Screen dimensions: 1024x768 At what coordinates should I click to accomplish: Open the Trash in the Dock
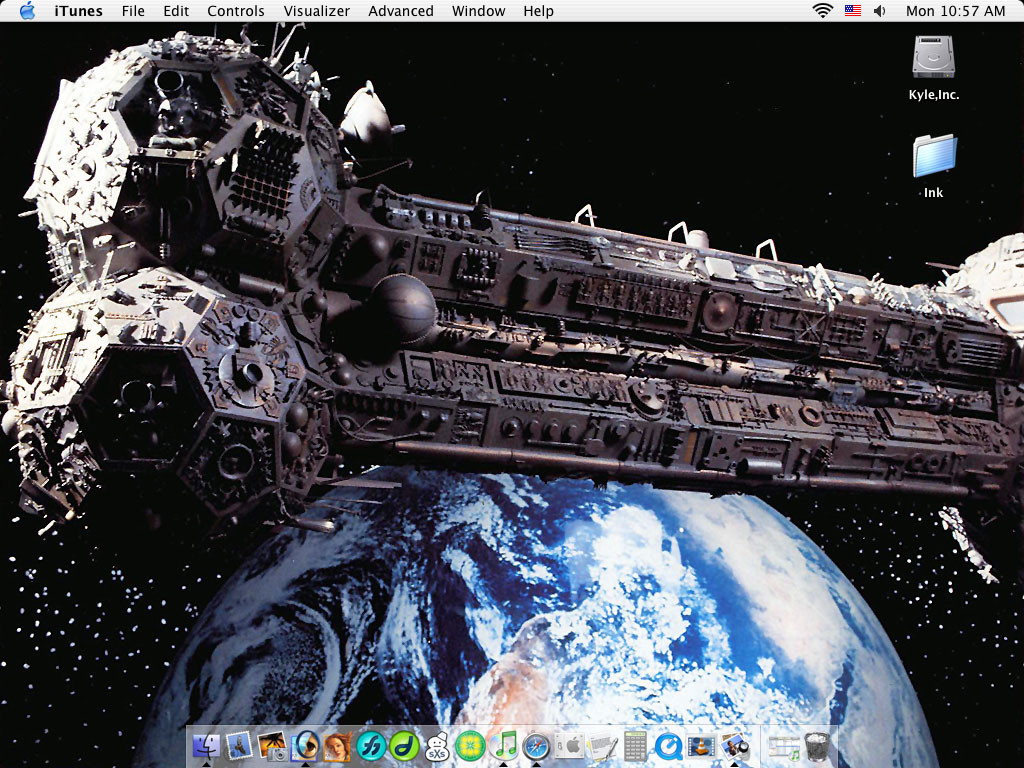click(817, 746)
